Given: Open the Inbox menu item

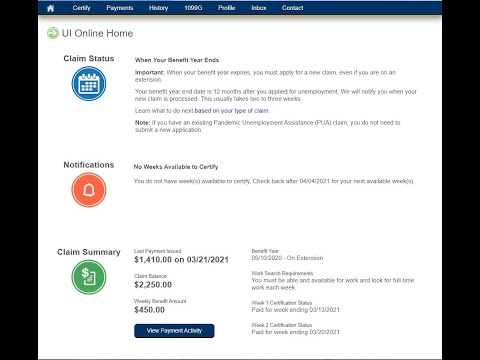Looking at the screenshot, I should pos(259,8).
